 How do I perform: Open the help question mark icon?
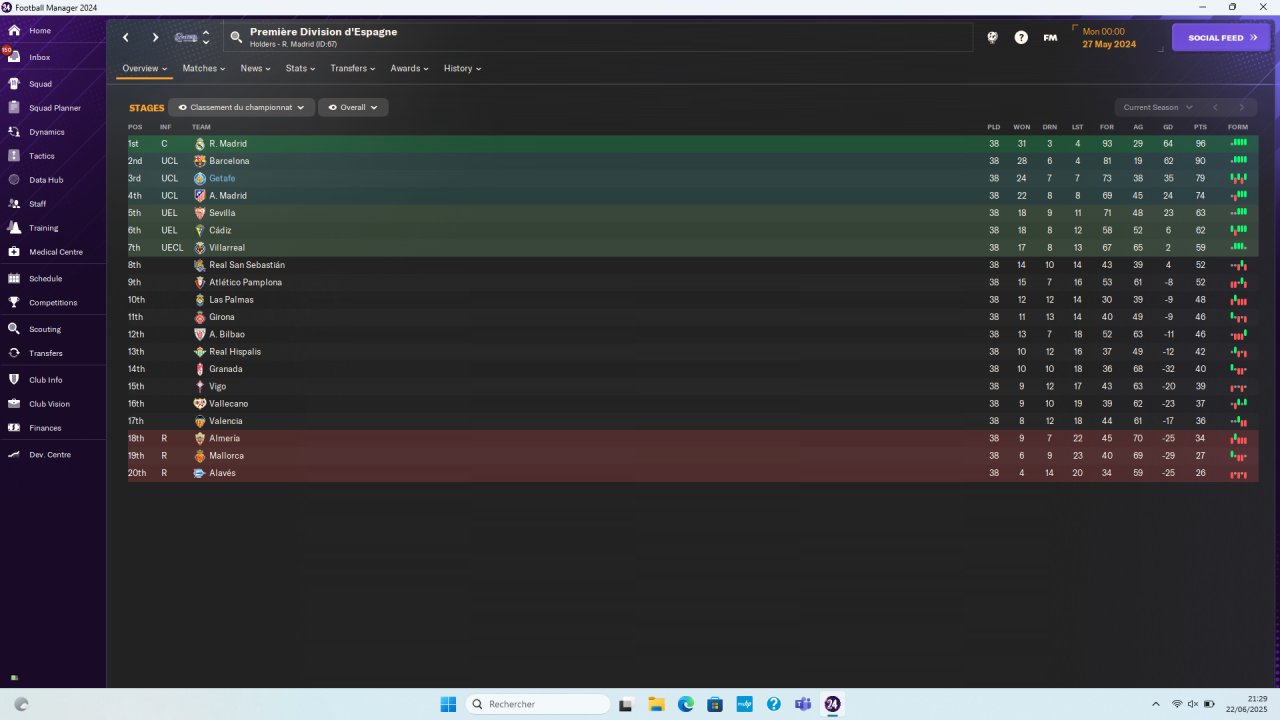coord(1021,37)
